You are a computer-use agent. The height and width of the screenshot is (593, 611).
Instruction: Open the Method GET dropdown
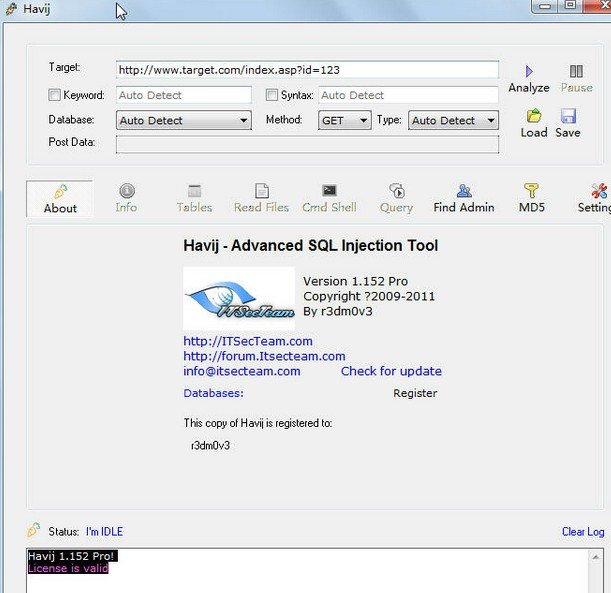click(344, 120)
